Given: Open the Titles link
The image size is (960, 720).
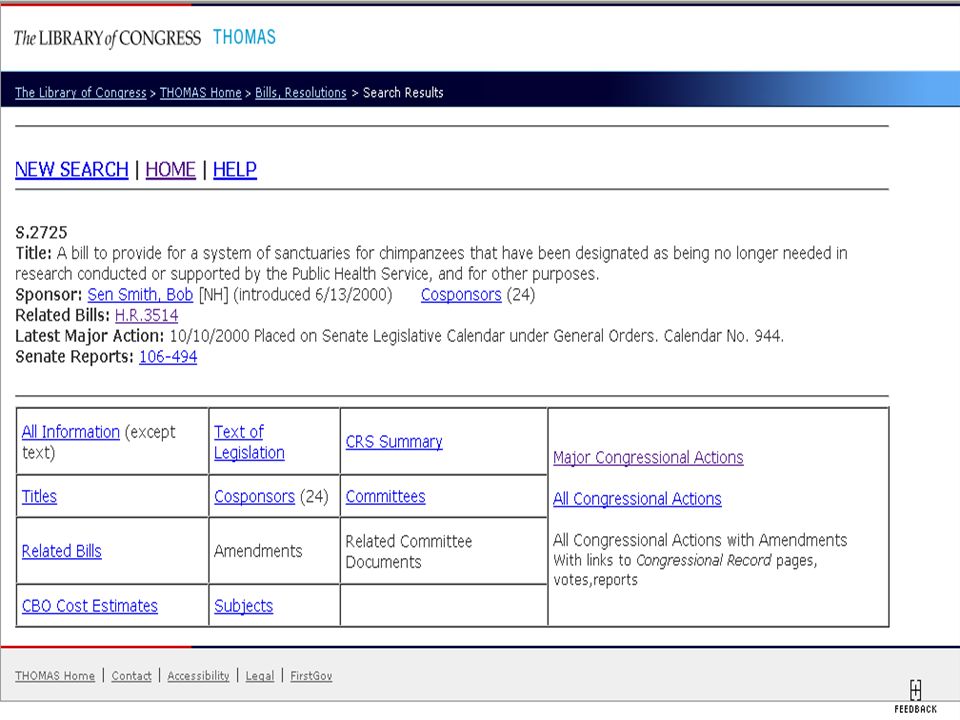Looking at the screenshot, I should (x=39, y=496).
